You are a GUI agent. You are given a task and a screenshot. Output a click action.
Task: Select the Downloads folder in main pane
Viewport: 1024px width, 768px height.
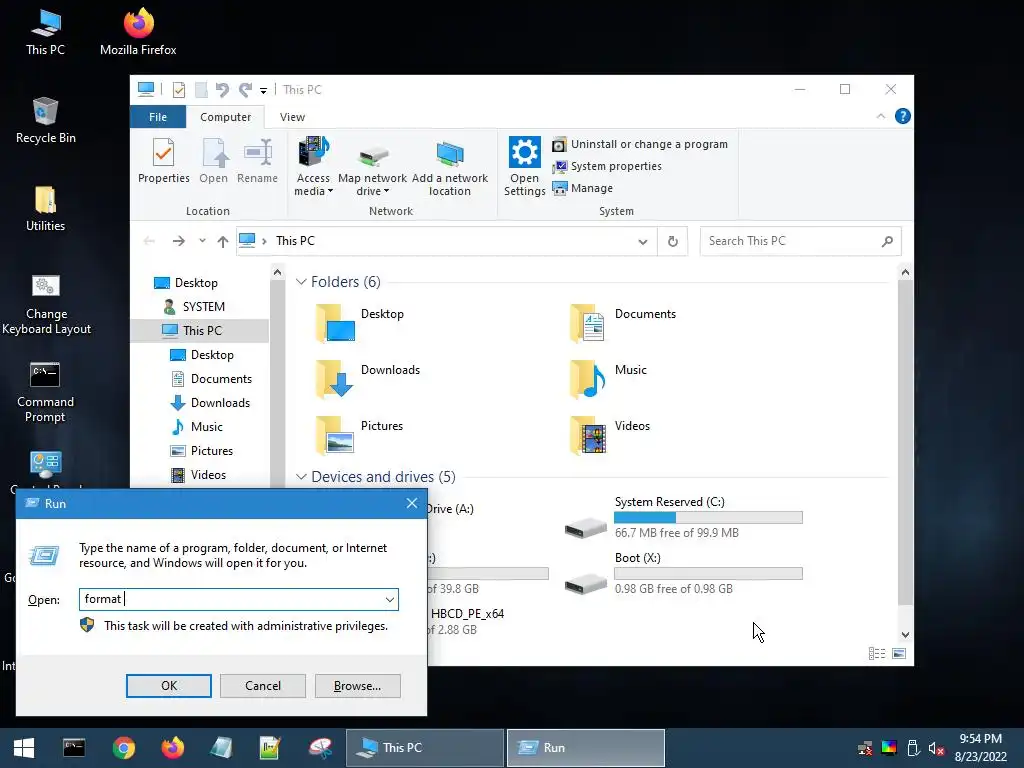coord(367,379)
